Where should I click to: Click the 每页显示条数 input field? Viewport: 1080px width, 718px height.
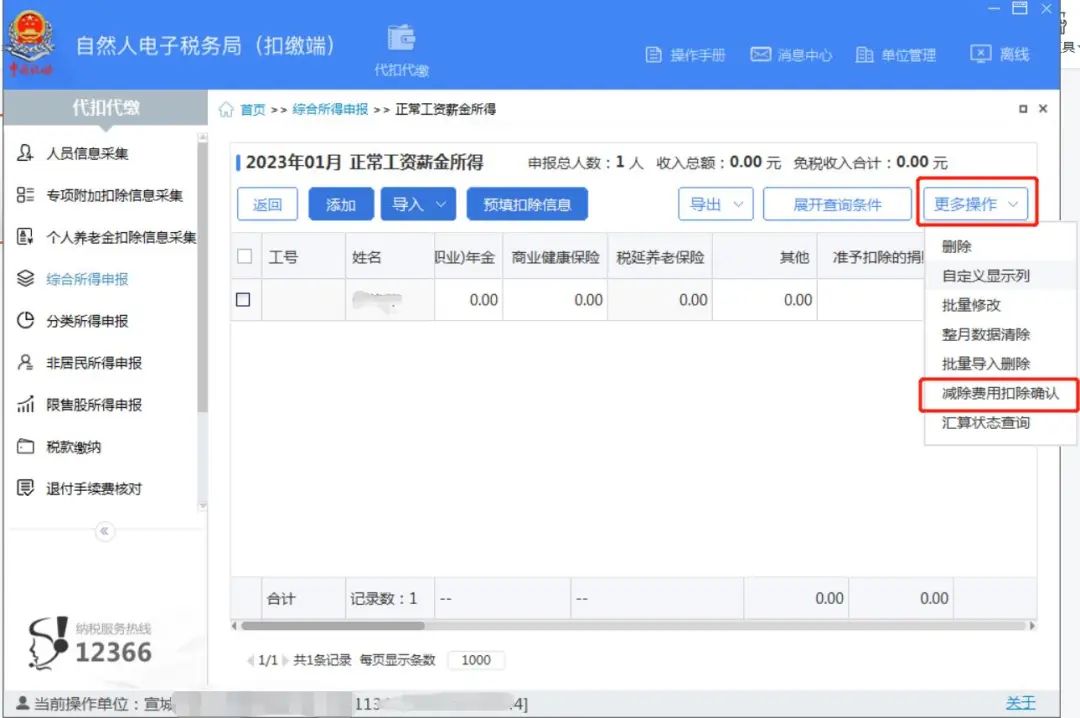coord(476,660)
